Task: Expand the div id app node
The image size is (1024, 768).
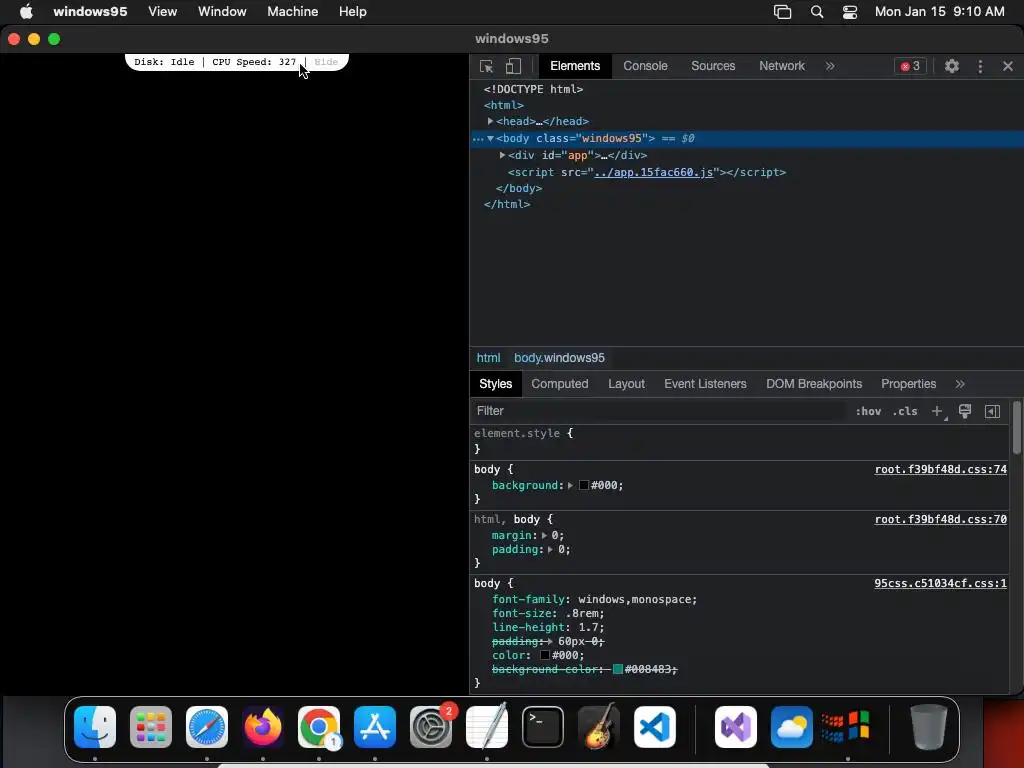Action: pos(502,155)
